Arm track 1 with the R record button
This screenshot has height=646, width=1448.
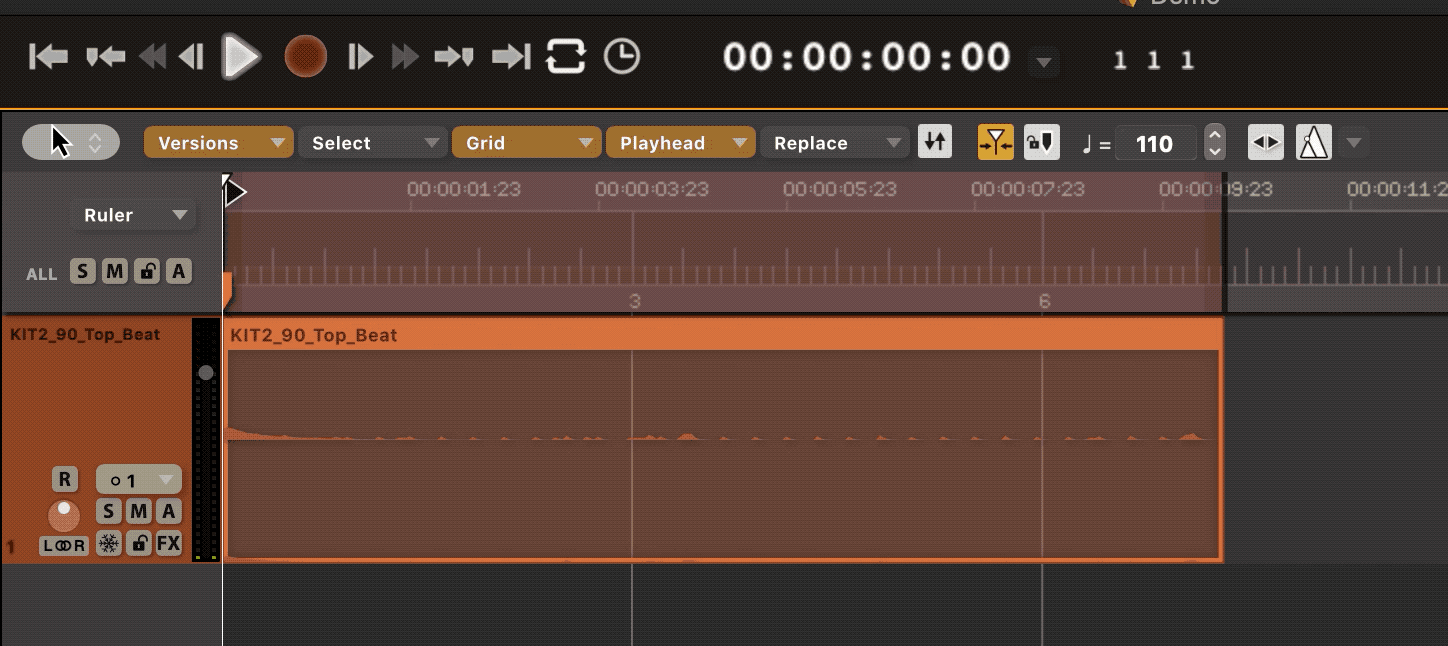[65, 479]
